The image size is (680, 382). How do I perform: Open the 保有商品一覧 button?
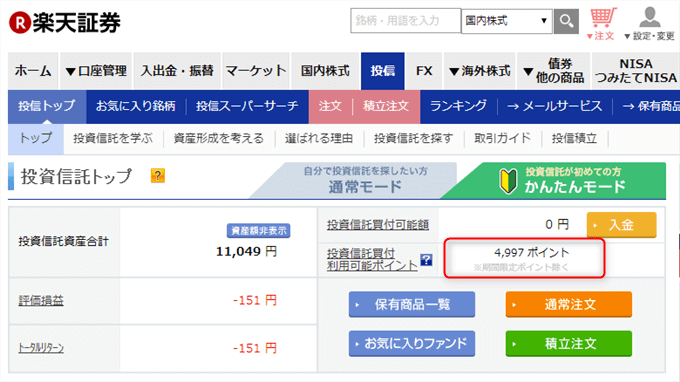click(x=412, y=304)
